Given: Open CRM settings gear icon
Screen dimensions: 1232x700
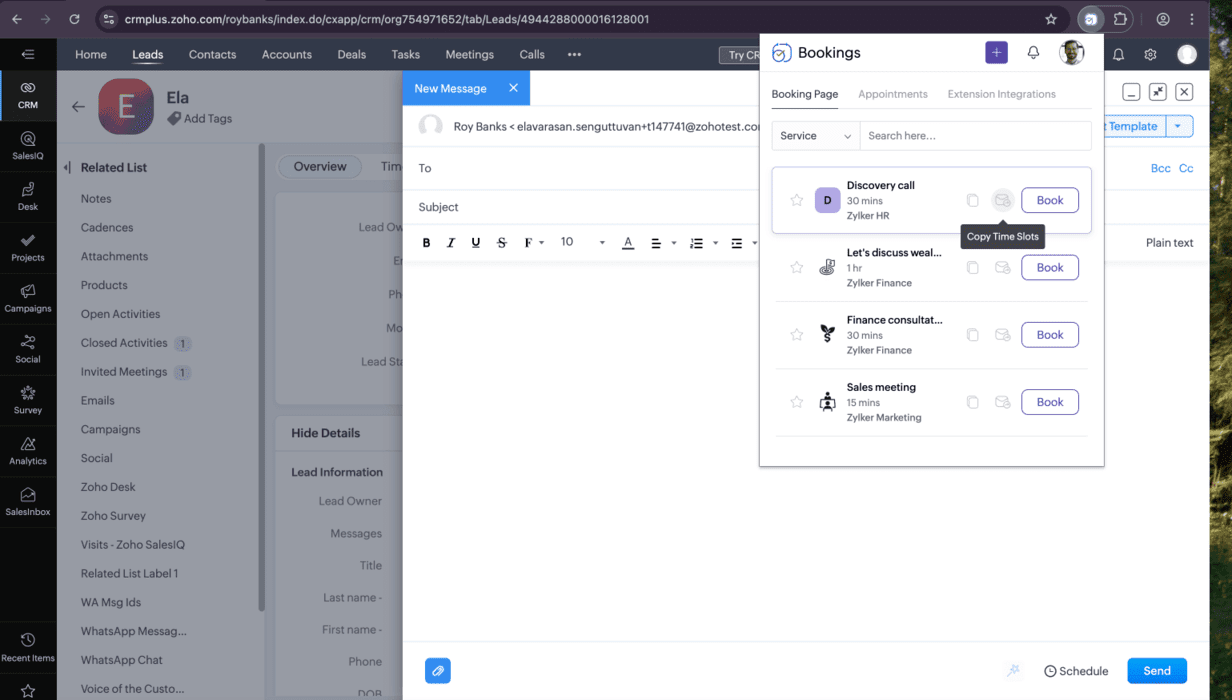Looking at the screenshot, I should 1150,55.
